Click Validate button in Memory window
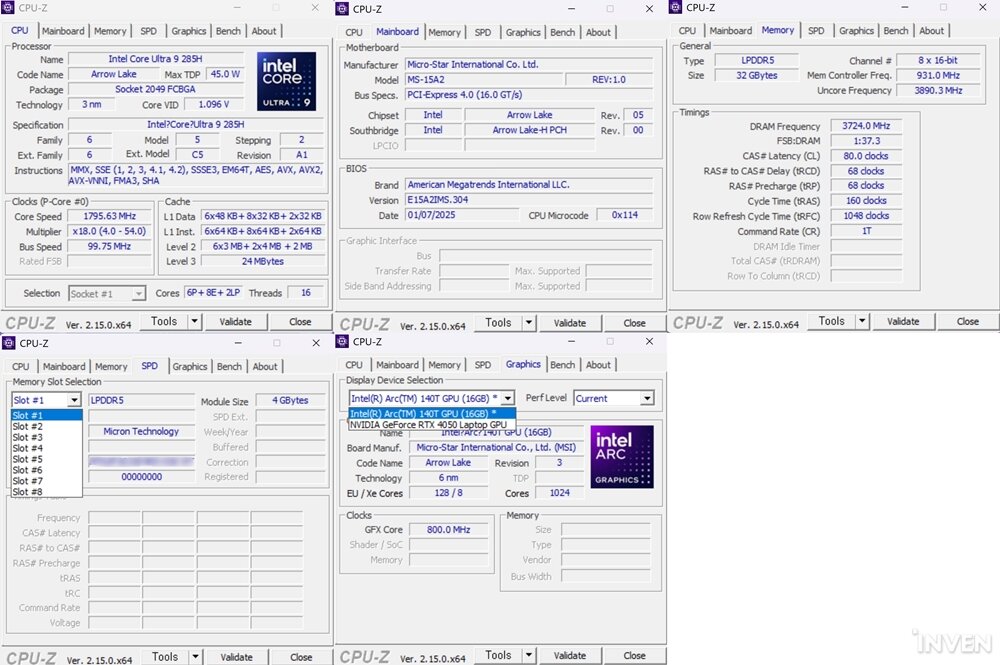Image resolution: width=1000 pixels, height=665 pixels. coord(903,322)
